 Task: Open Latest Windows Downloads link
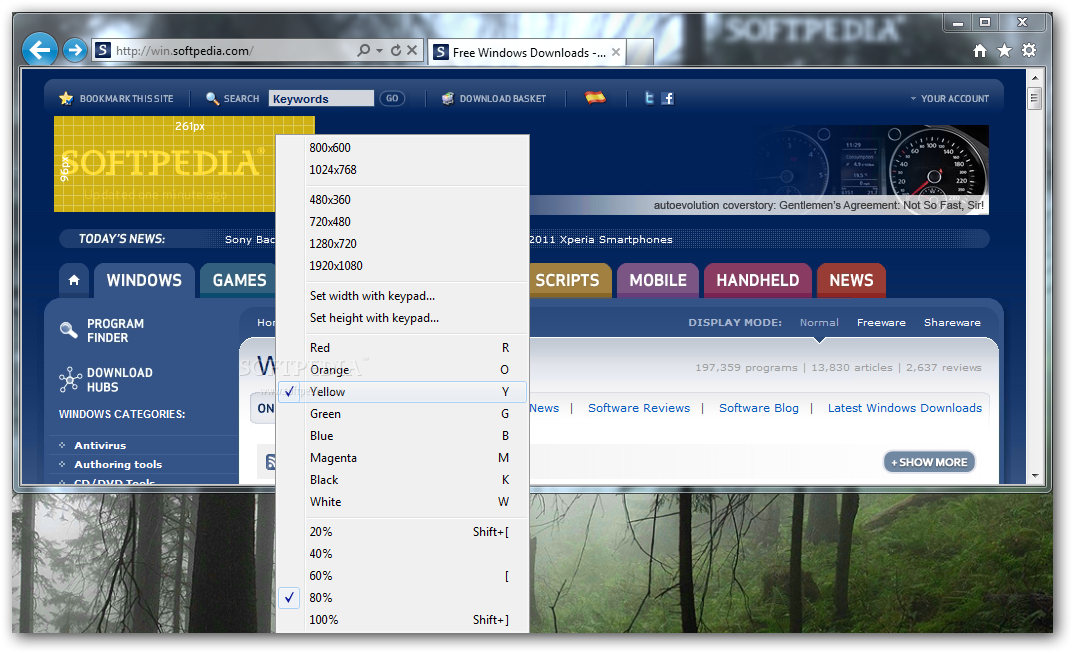tap(905, 408)
